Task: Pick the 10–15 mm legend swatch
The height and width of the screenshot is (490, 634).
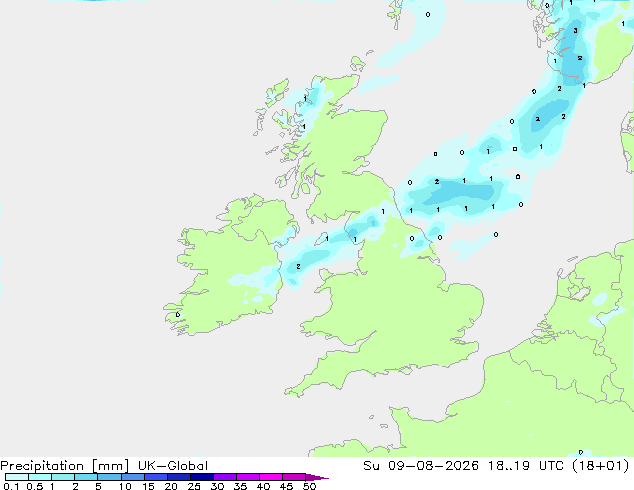Action: click(132, 477)
